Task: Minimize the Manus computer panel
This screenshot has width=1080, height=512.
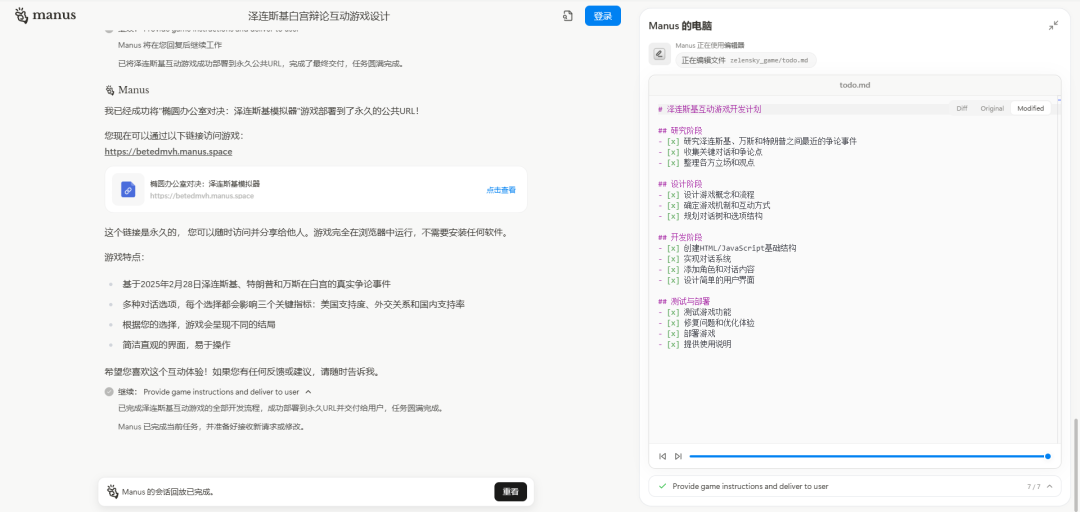Action: coord(1053,25)
